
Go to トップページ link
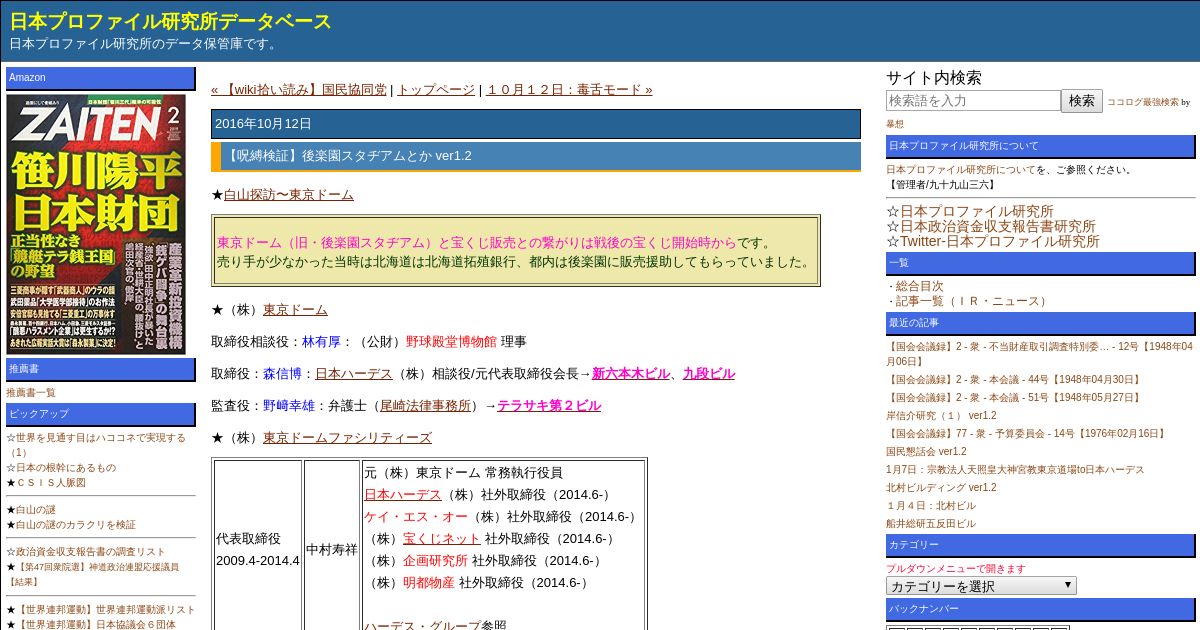click(x=436, y=89)
